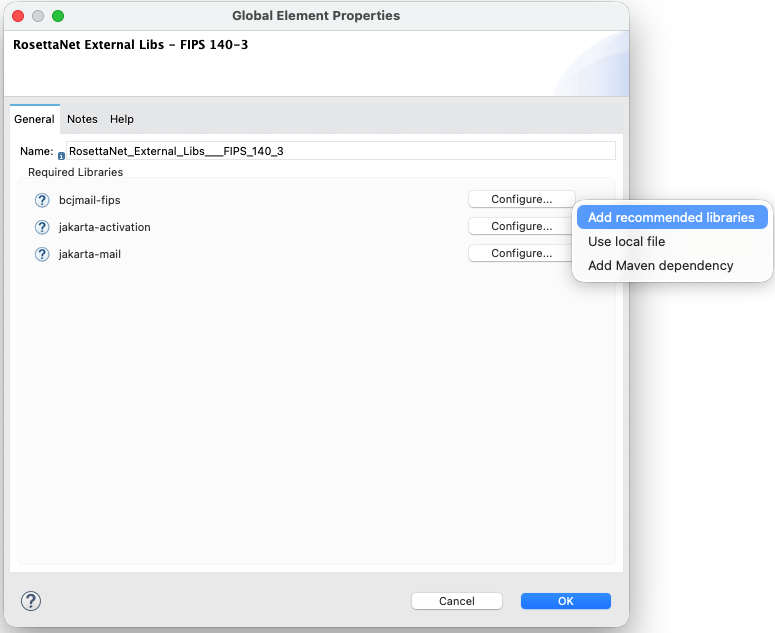Confirm with the OK button
Screen dimensions: 775x633
coord(565,601)
